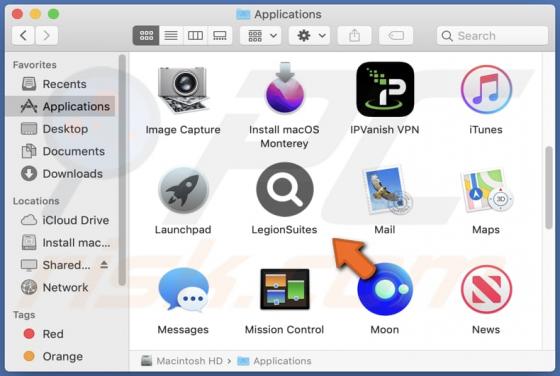
Task: Select the Install mac... volume in sidebar
Action: point(61,243)
